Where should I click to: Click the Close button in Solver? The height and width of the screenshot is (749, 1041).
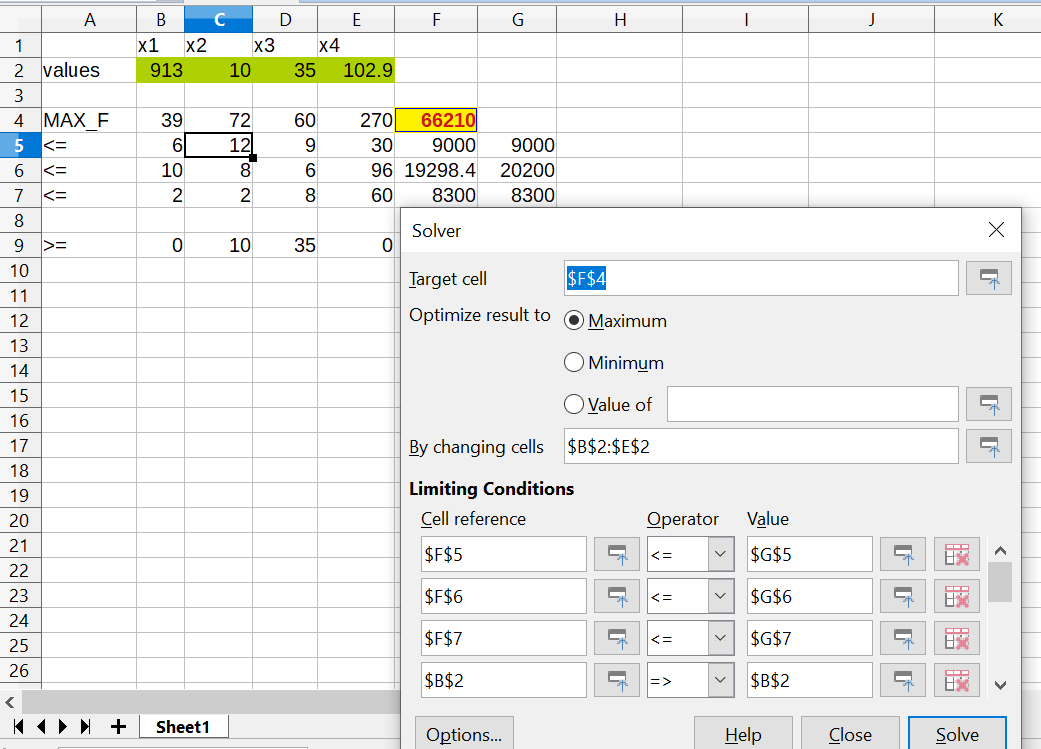pos(850,734)
